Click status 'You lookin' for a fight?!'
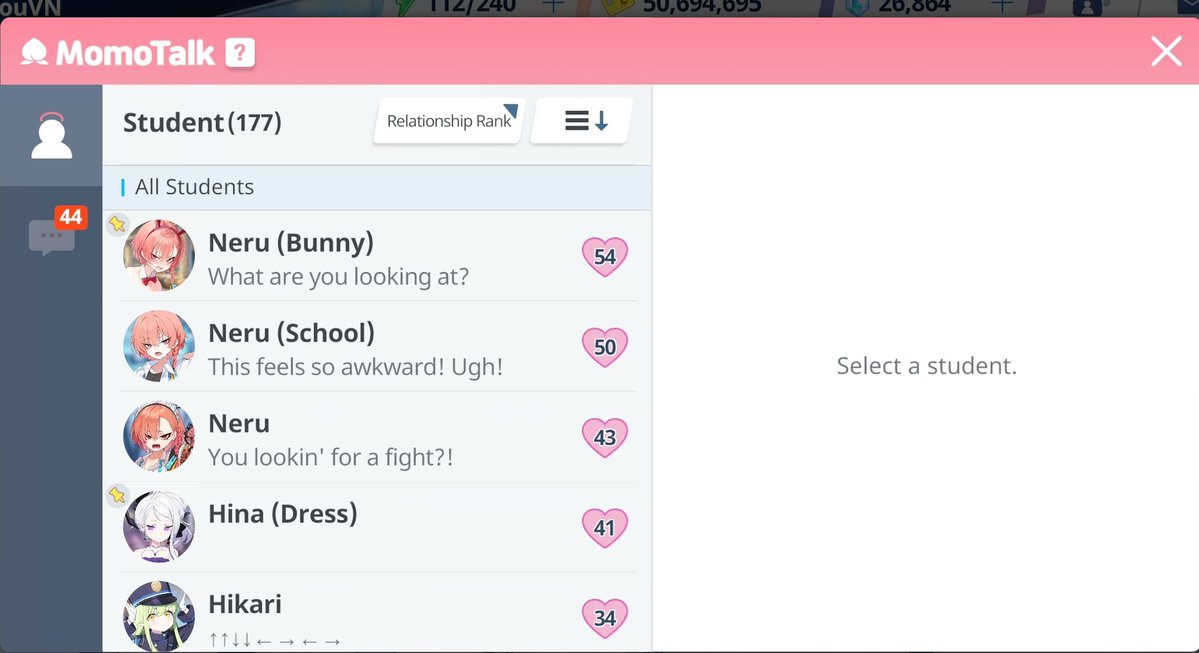Screen dimensions: 1199x653 [x=330, y=456]
